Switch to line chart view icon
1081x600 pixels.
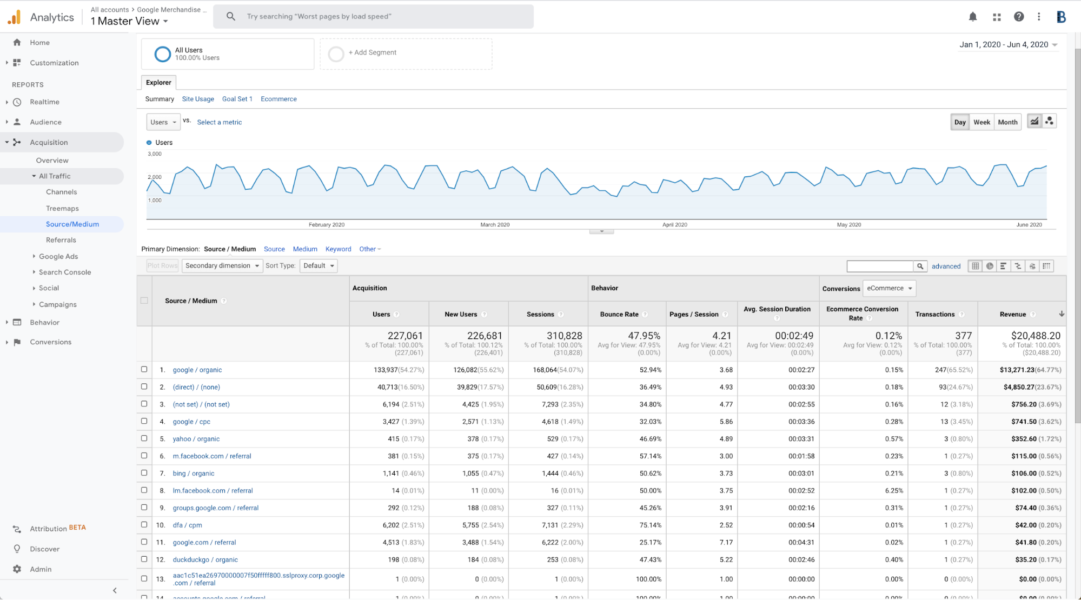tap(1034, 121)
